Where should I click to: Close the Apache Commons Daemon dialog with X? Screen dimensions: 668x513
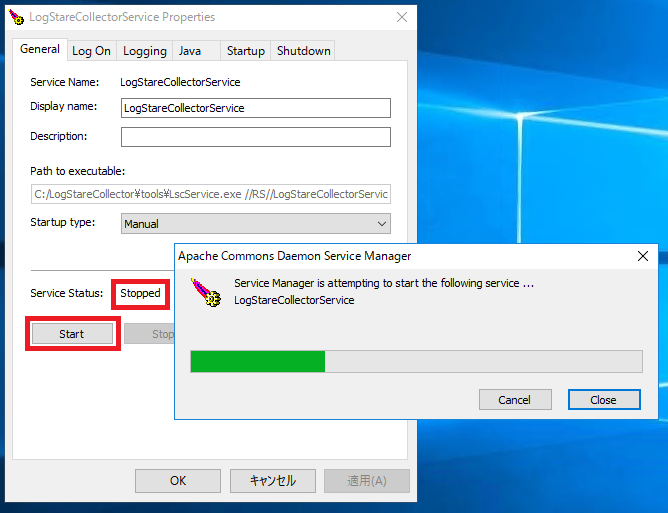(x=643, y=256)
